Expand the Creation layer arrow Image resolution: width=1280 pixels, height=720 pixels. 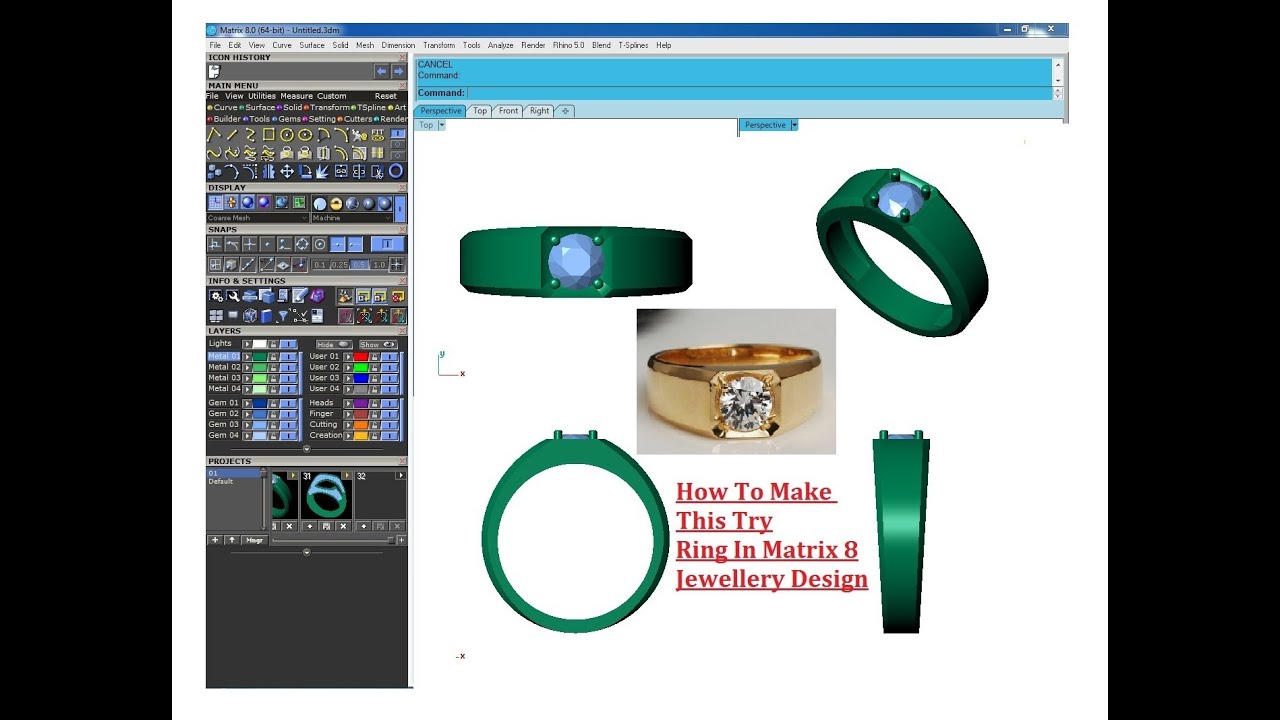[x=348, y=436]
